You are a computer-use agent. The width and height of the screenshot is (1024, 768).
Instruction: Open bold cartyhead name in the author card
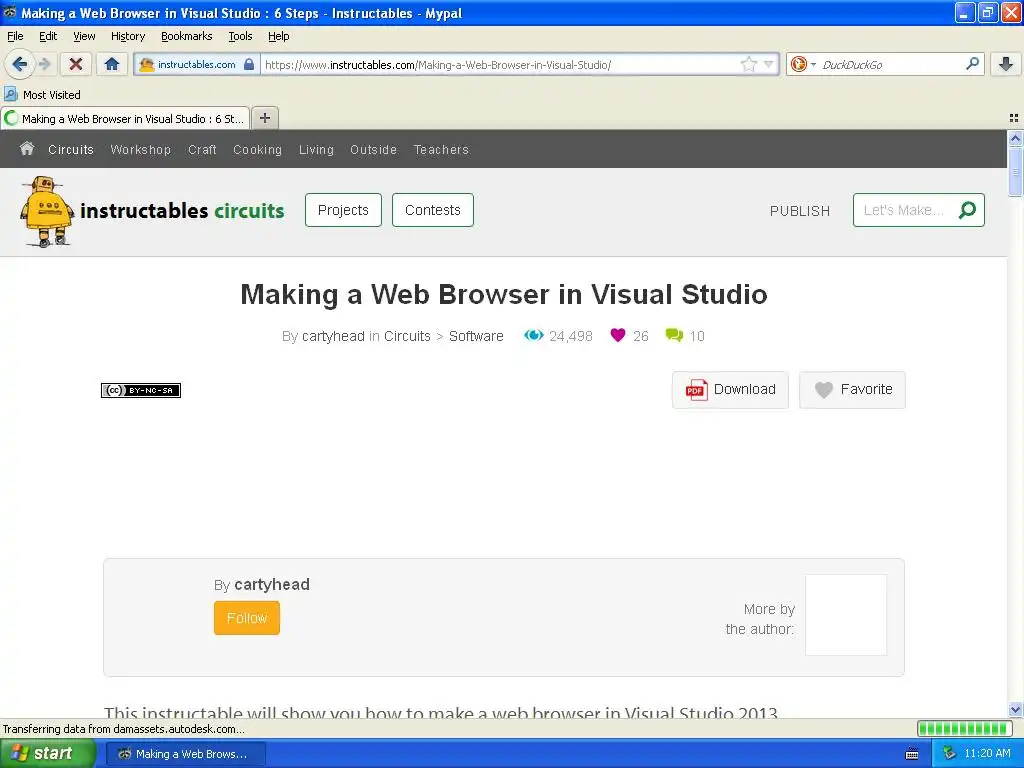pyautogui.click(x=272, y=584)
